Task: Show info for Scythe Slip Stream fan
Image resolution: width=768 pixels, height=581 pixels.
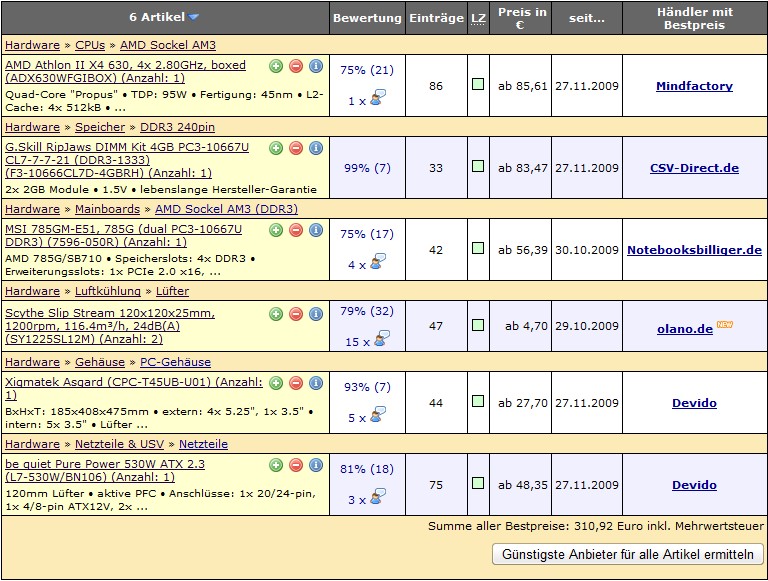Action: [316, 314]
